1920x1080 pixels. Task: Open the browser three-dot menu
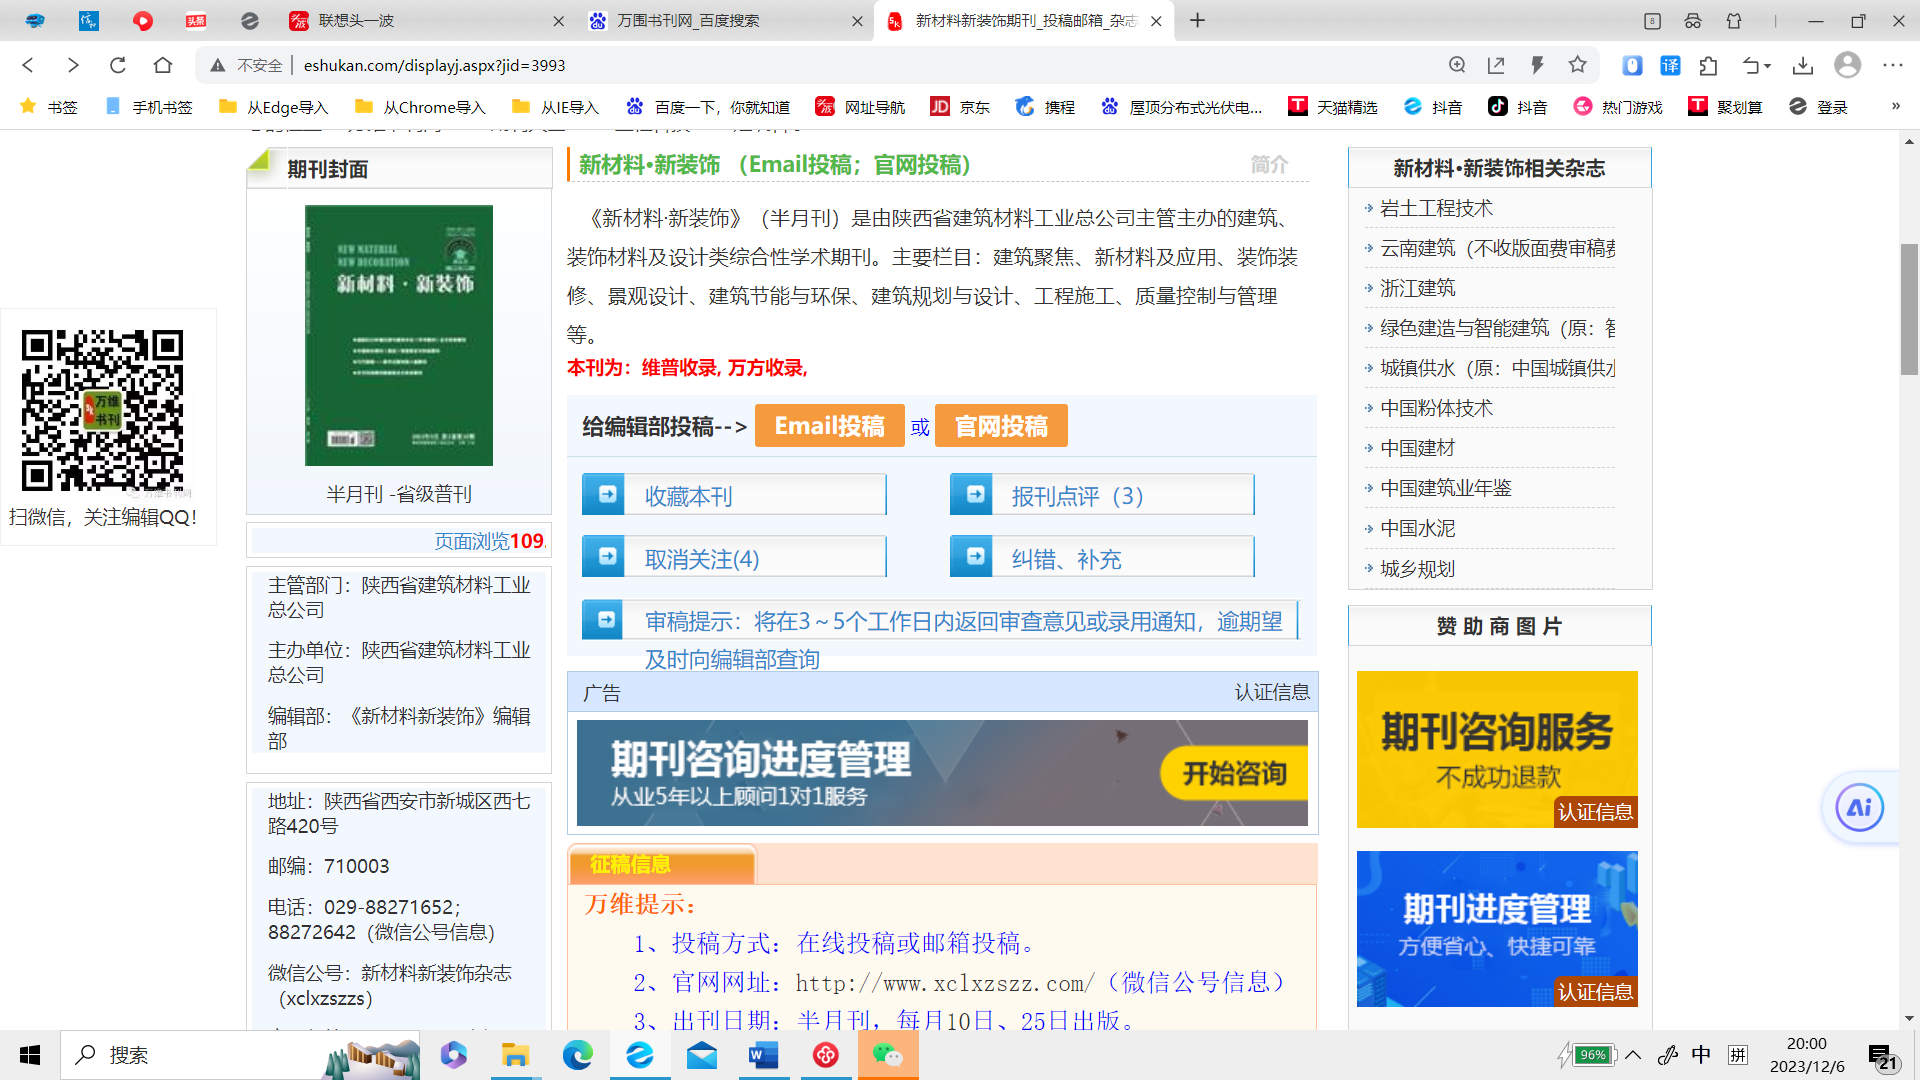pos(1893,65)
